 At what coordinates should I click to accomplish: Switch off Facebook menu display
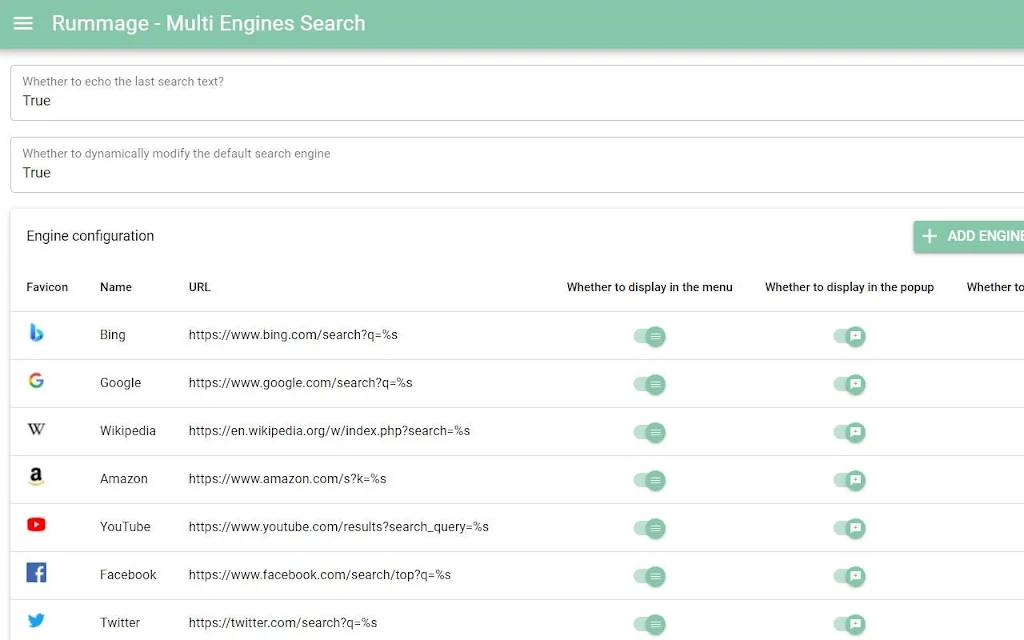pos(650,576)
